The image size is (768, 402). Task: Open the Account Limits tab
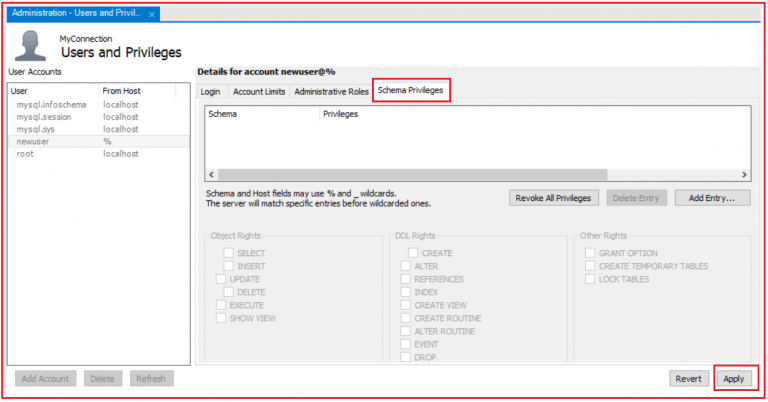click(x=258, y=91)
